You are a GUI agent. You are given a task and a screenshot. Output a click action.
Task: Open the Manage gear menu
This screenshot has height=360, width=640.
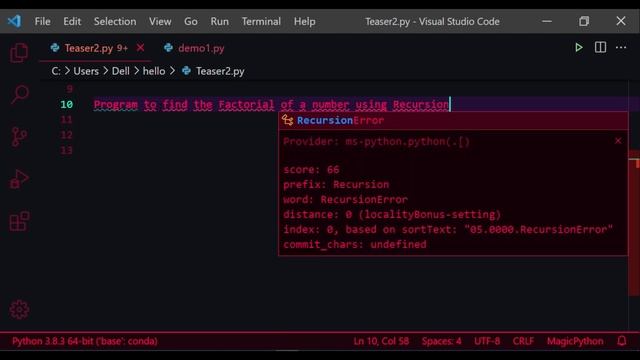[19, 310]
